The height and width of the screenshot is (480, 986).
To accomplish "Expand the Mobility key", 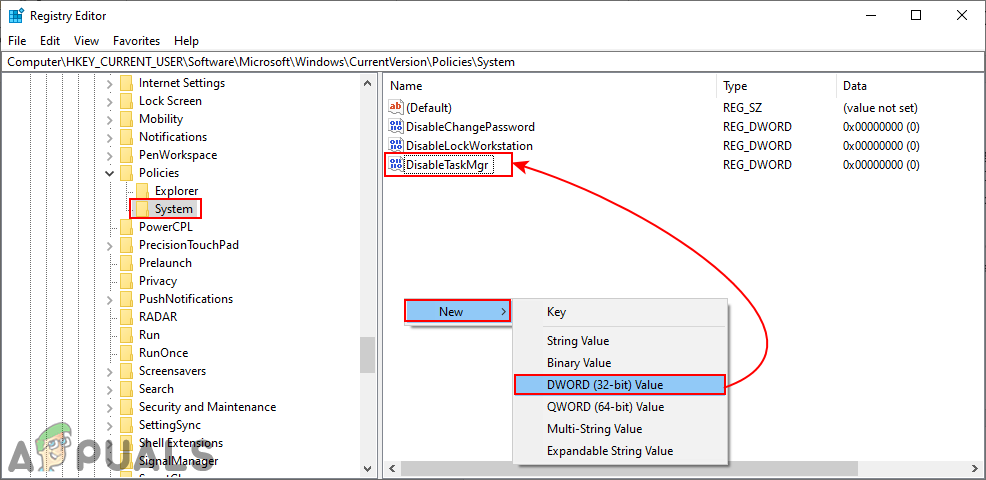I will (x=109, y=119).
